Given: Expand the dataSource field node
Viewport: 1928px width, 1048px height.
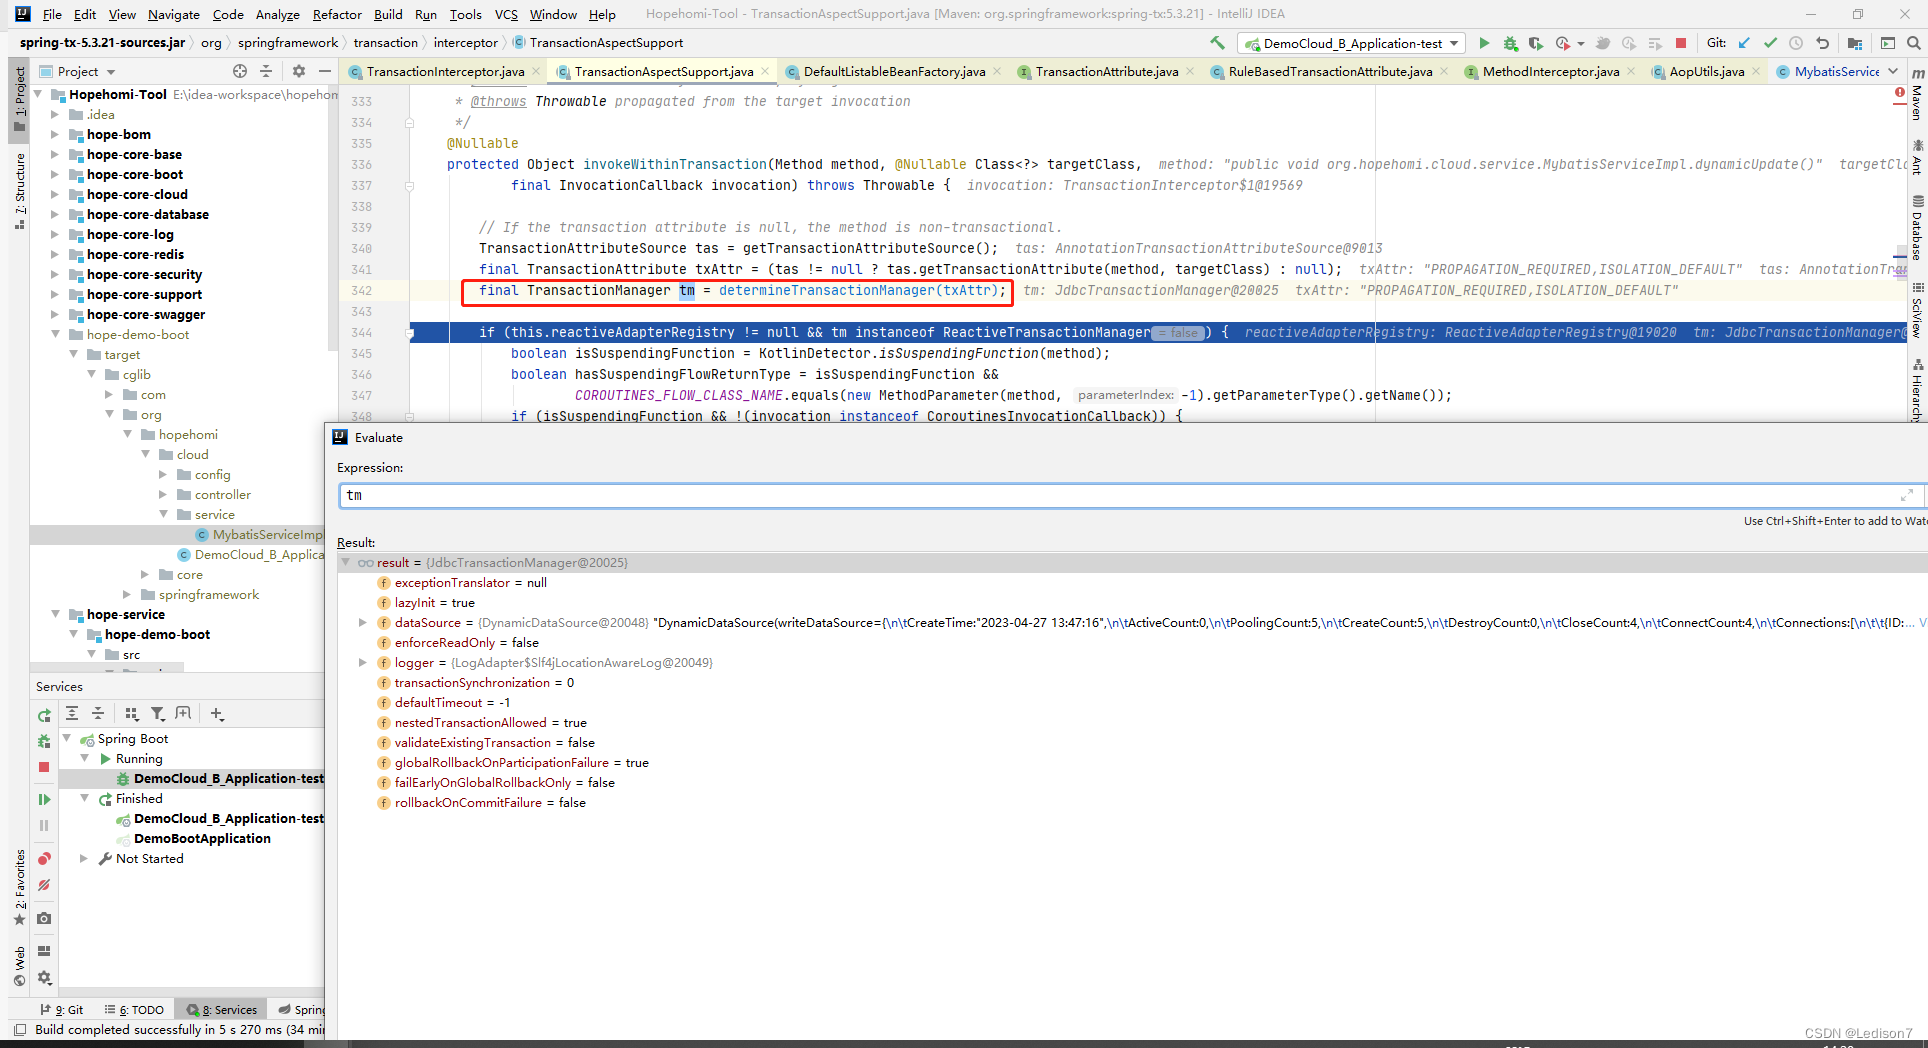Looking at the screenshot, I should coord(363,622).
